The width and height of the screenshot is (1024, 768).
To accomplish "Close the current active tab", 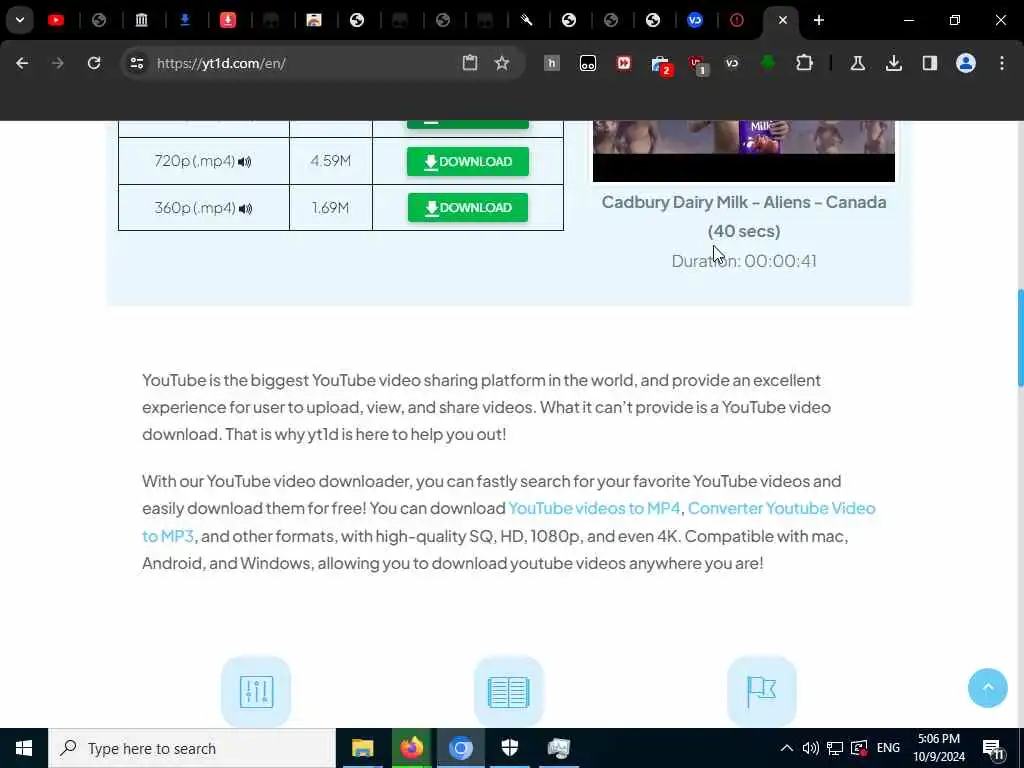I will (782, 20).
